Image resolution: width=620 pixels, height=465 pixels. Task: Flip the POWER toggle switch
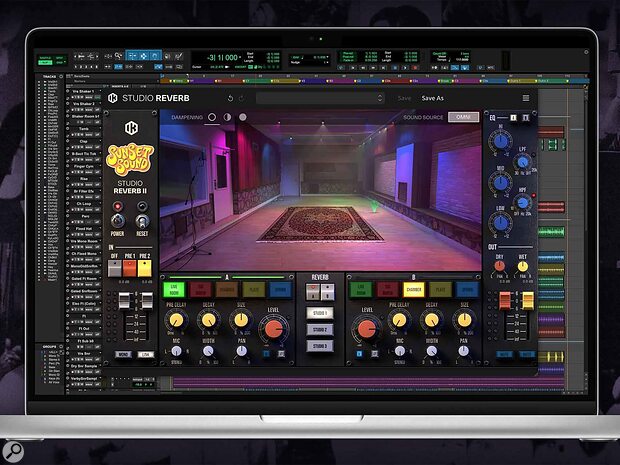[117, 220]
